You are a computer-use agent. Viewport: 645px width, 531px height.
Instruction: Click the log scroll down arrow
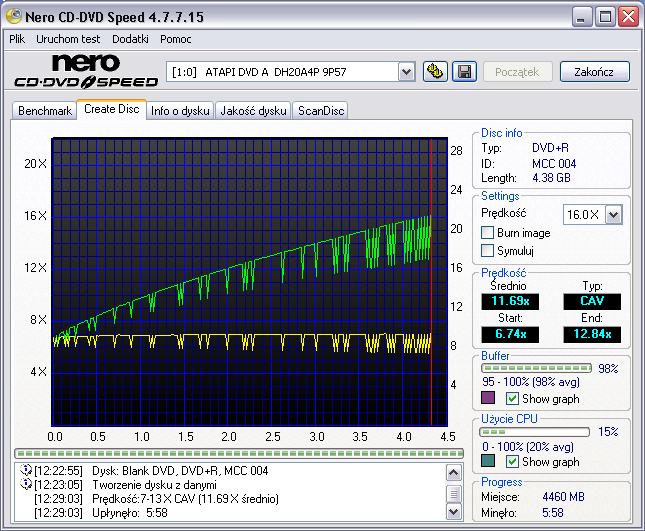453,512
